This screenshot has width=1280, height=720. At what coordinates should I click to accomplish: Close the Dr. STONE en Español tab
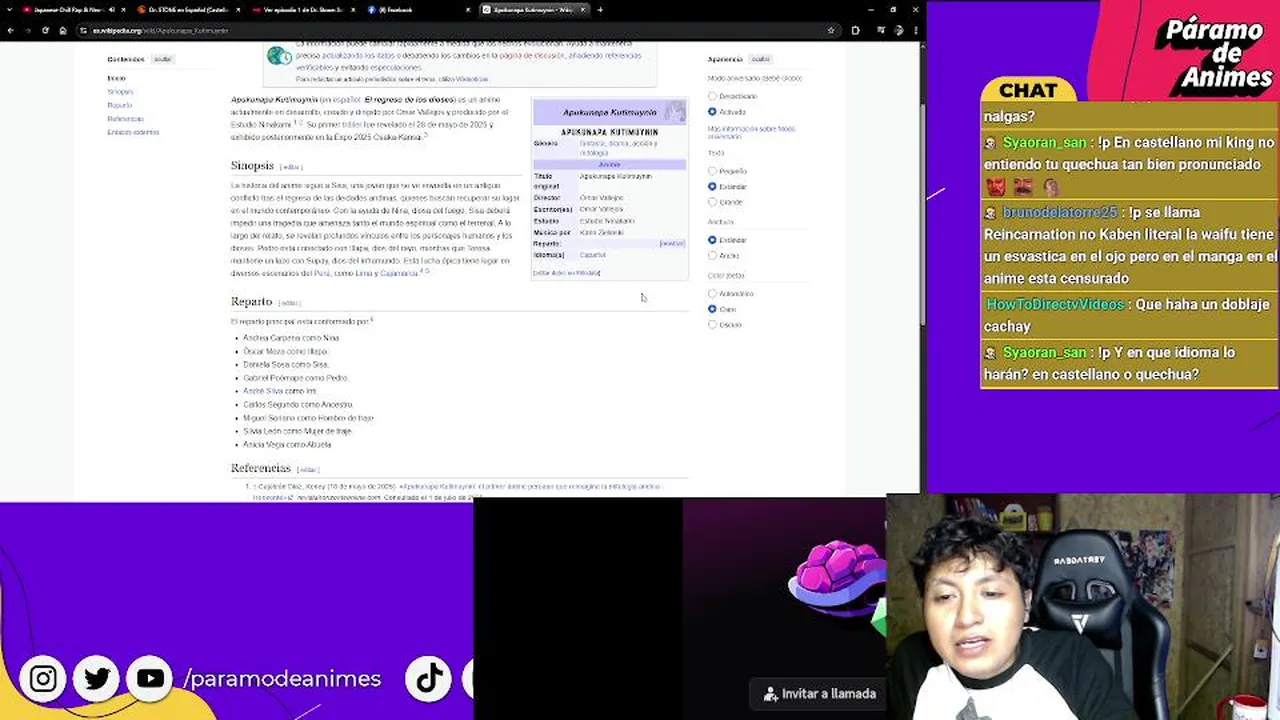click(238, 10)
